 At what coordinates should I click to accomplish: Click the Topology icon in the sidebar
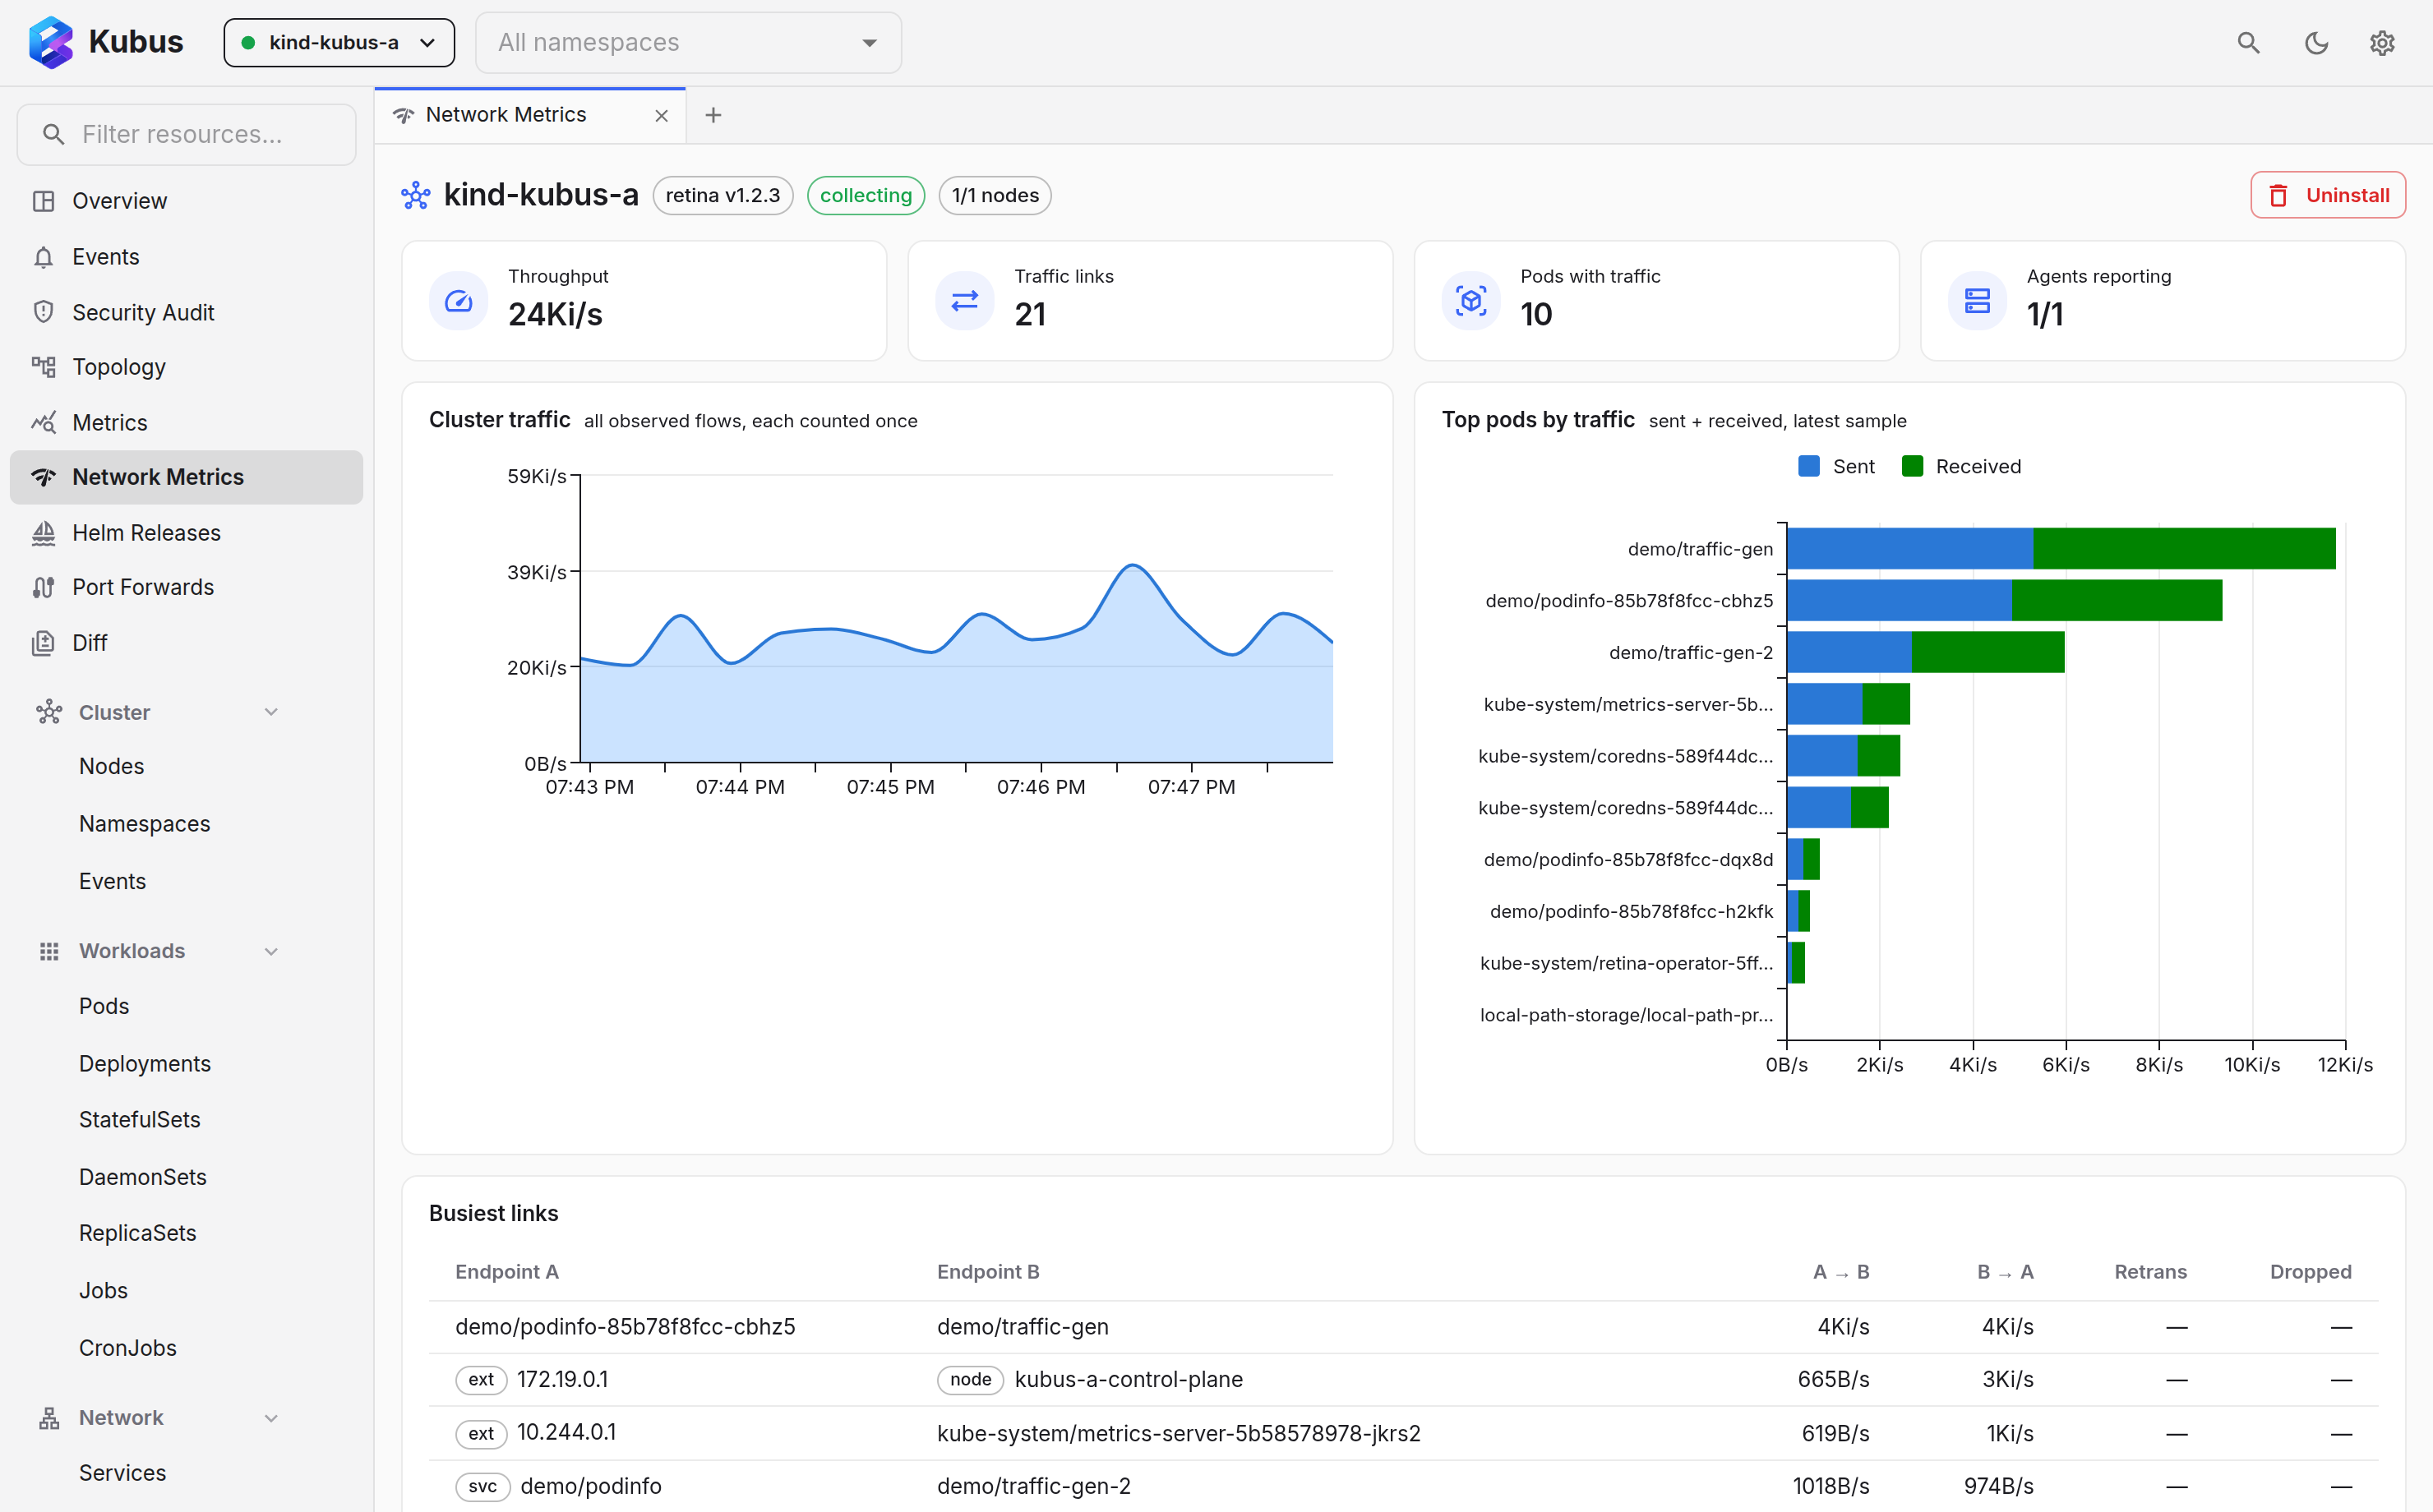click(x=43, y=367)
